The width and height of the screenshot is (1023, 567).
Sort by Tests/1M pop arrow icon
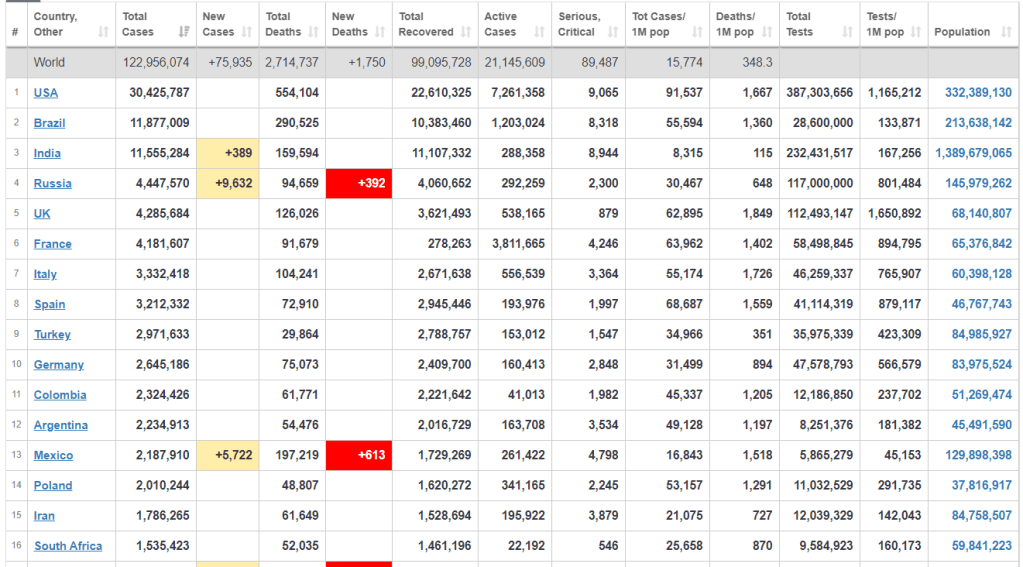[x=915, y=33]
